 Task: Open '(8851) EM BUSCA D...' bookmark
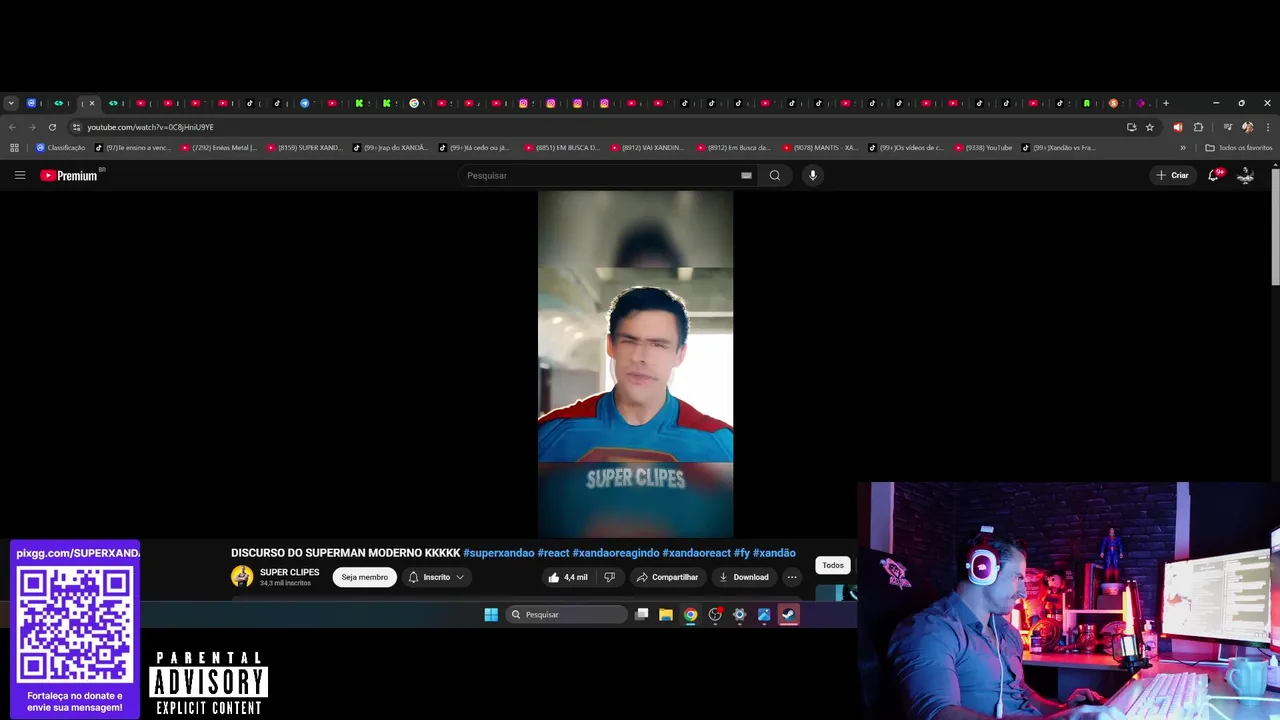[x=562, y=148]
